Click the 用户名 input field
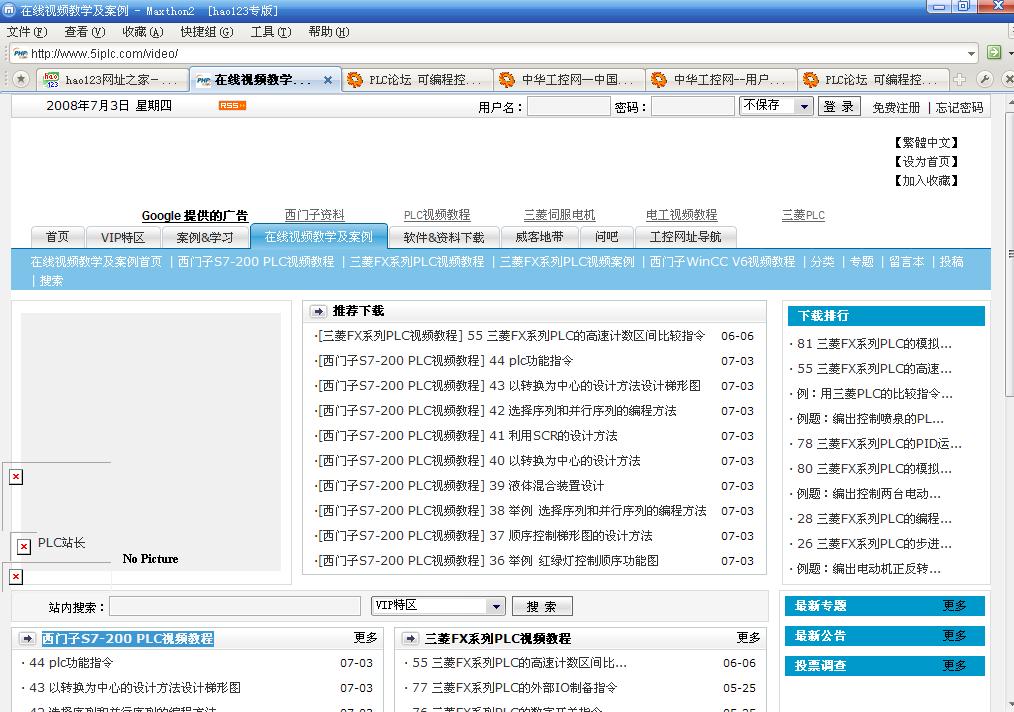Viewport: 1014px width, 712px height. click(568, 106)
